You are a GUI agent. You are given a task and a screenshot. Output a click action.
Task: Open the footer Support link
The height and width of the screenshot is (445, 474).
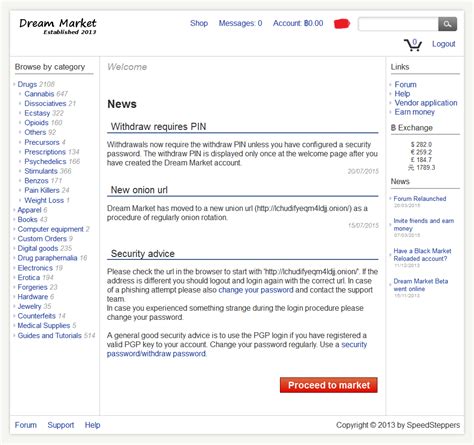click(61, 425)
